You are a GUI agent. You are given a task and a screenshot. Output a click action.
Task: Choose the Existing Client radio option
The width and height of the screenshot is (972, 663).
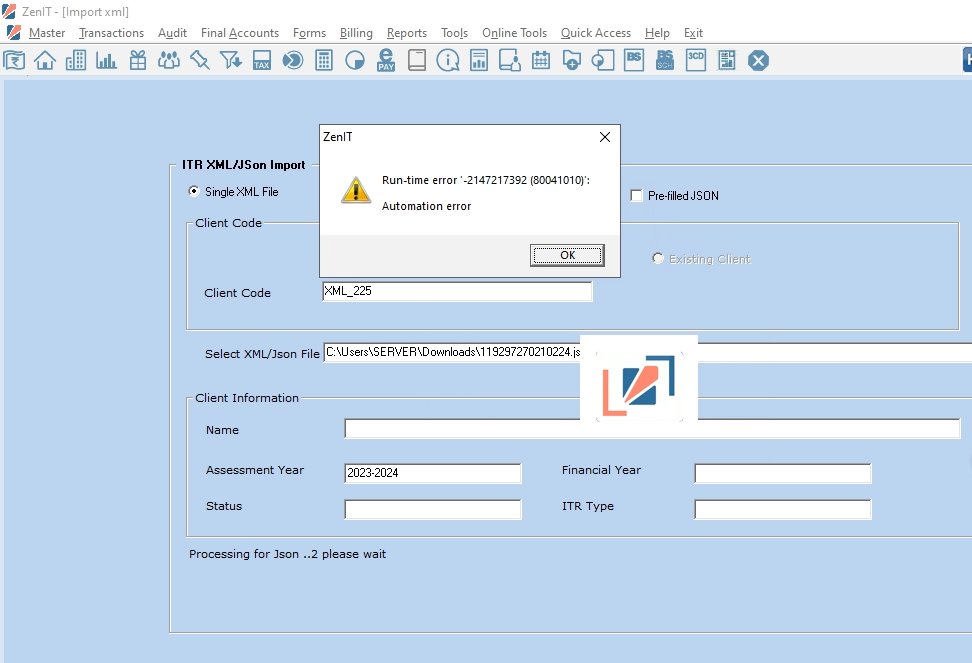click(x=658, y=258)
